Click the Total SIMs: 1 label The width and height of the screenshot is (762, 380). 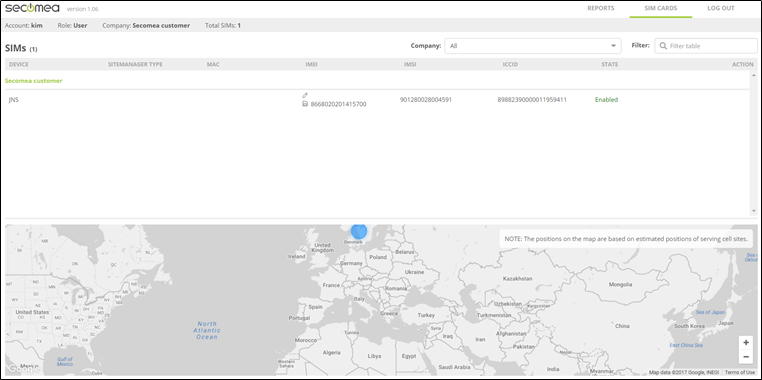[x=223, y=25]
